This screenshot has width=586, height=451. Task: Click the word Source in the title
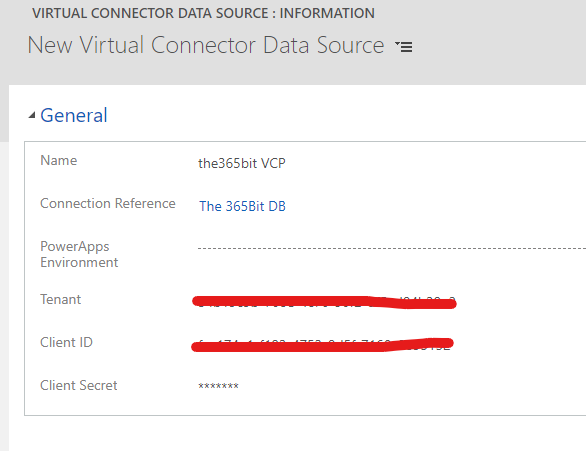(350, 45)
